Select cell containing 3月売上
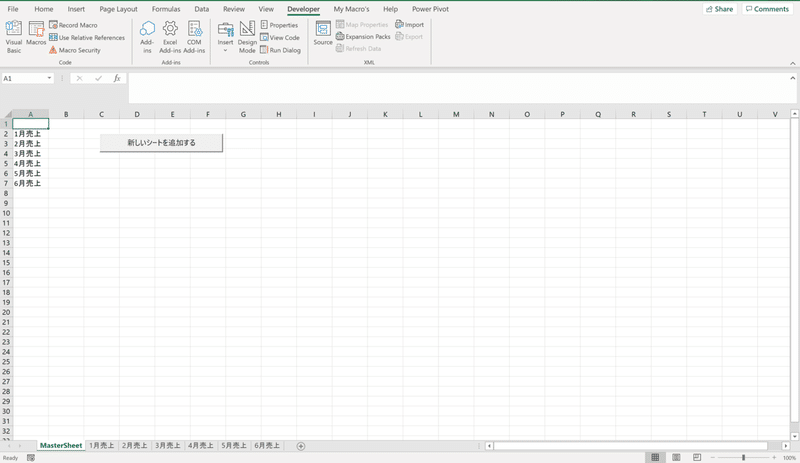Screen dimensions: 800x463 coord(31,154)
